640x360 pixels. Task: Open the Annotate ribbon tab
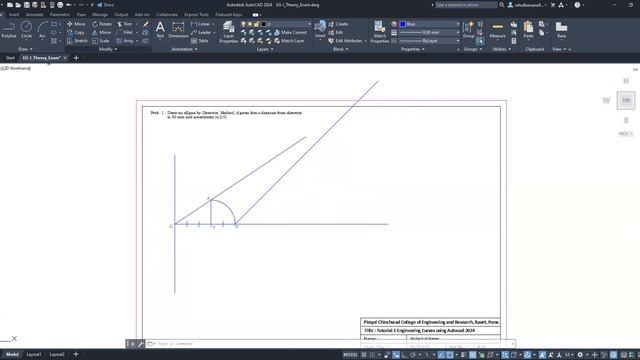click(34, 14)
